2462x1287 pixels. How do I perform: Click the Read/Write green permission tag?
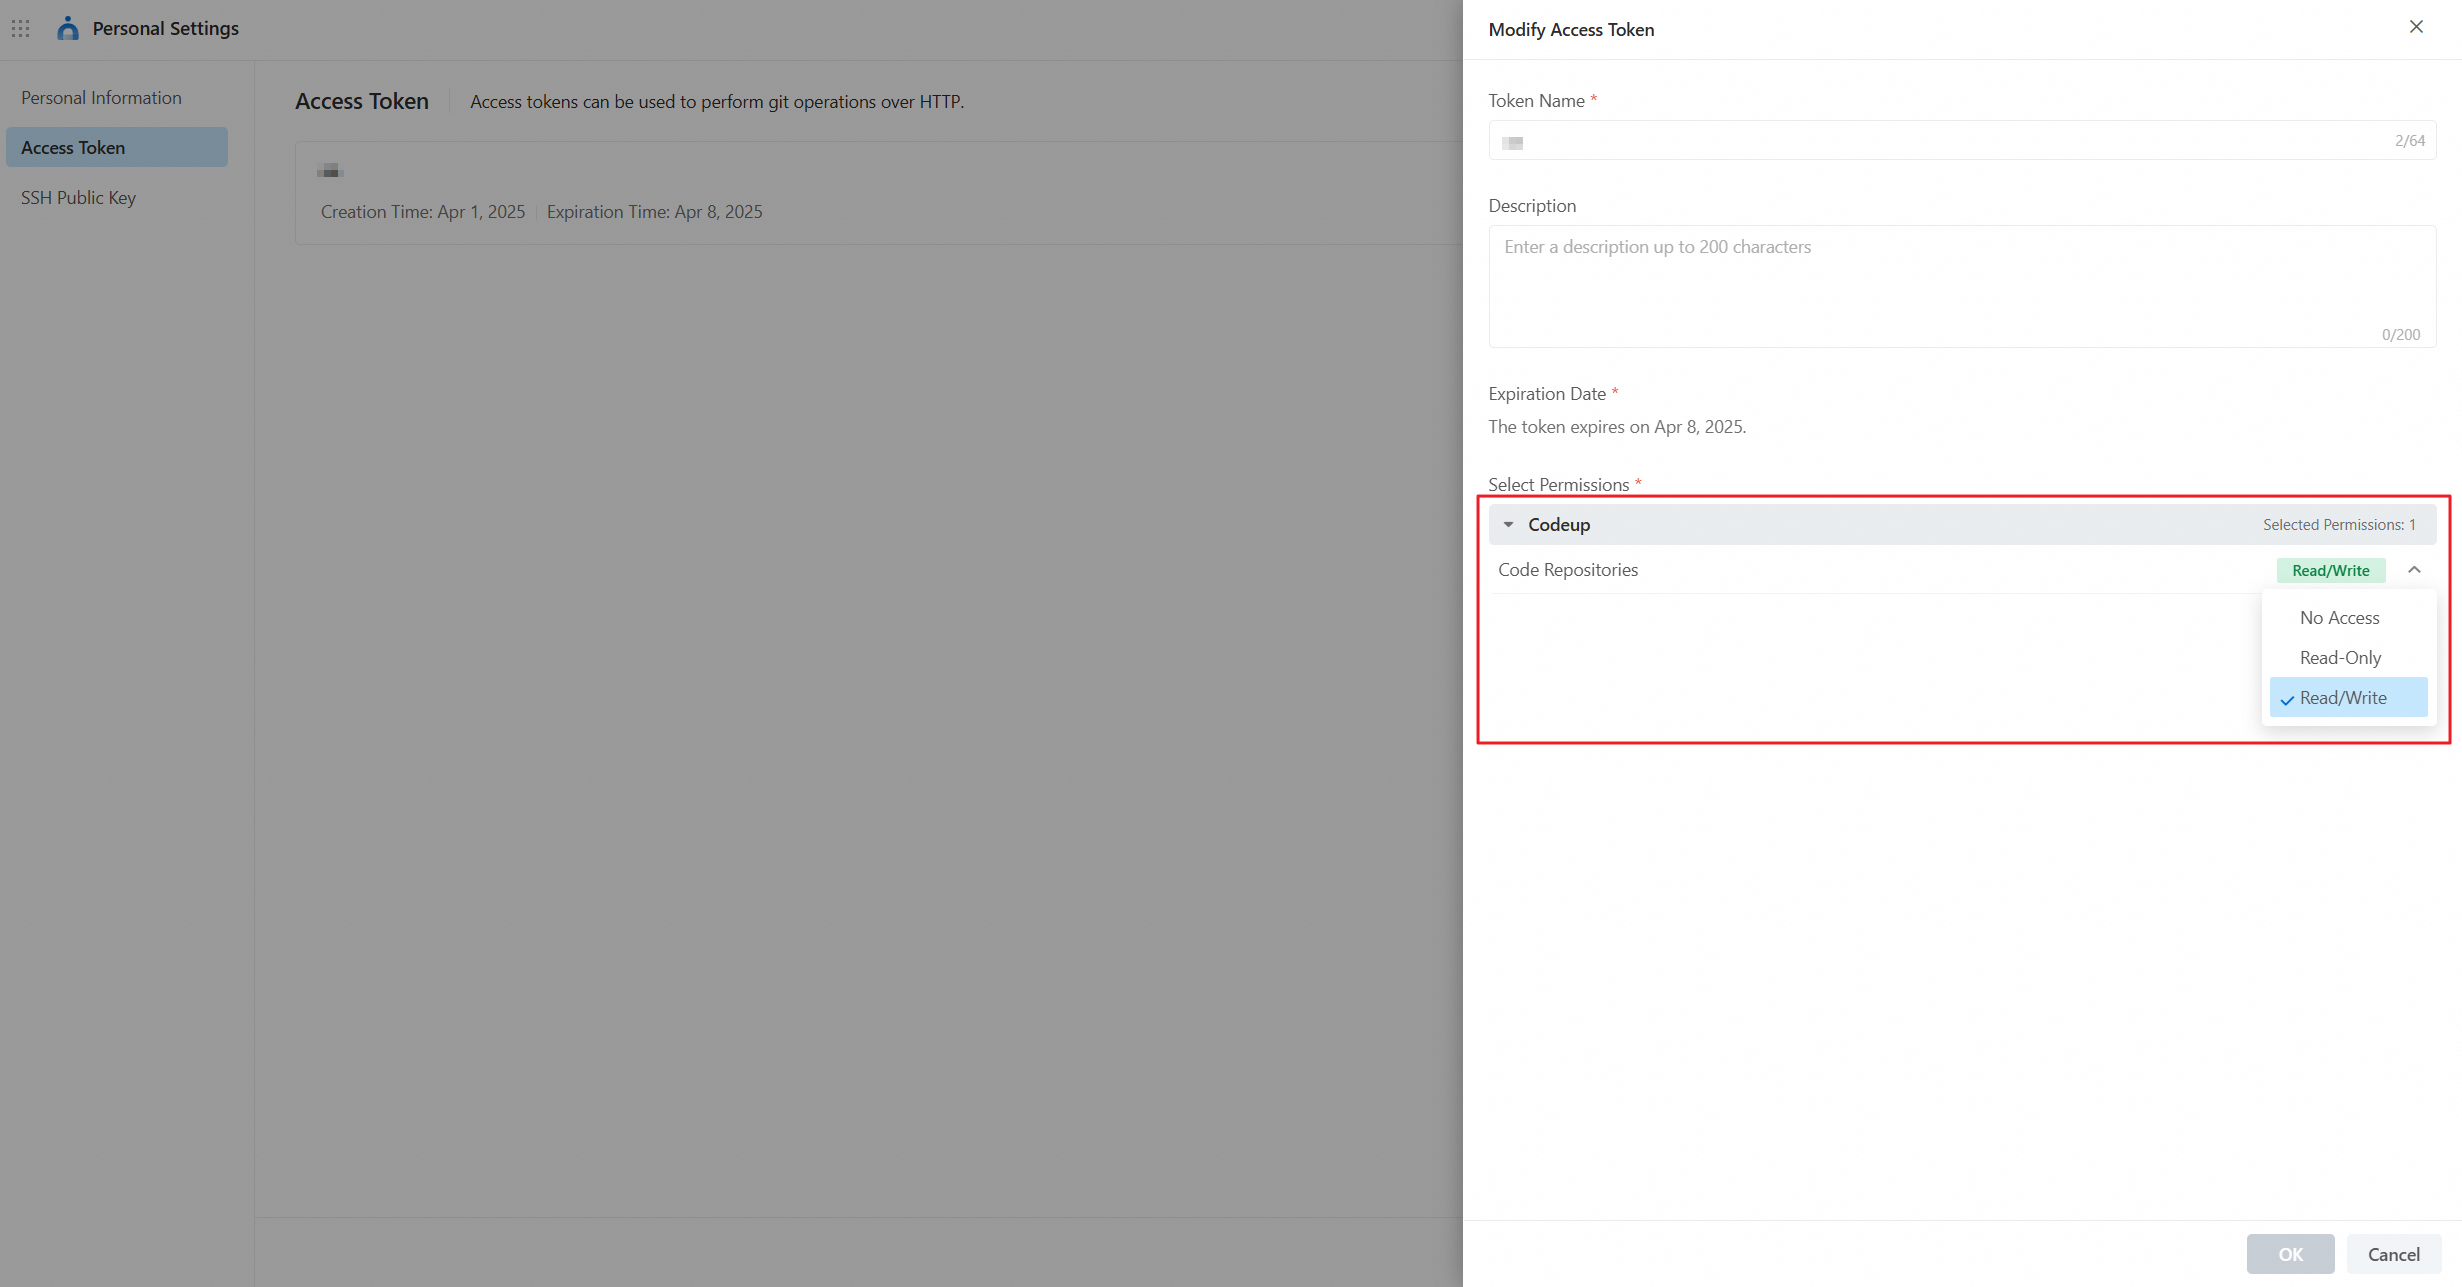[x=2330, y=570]
